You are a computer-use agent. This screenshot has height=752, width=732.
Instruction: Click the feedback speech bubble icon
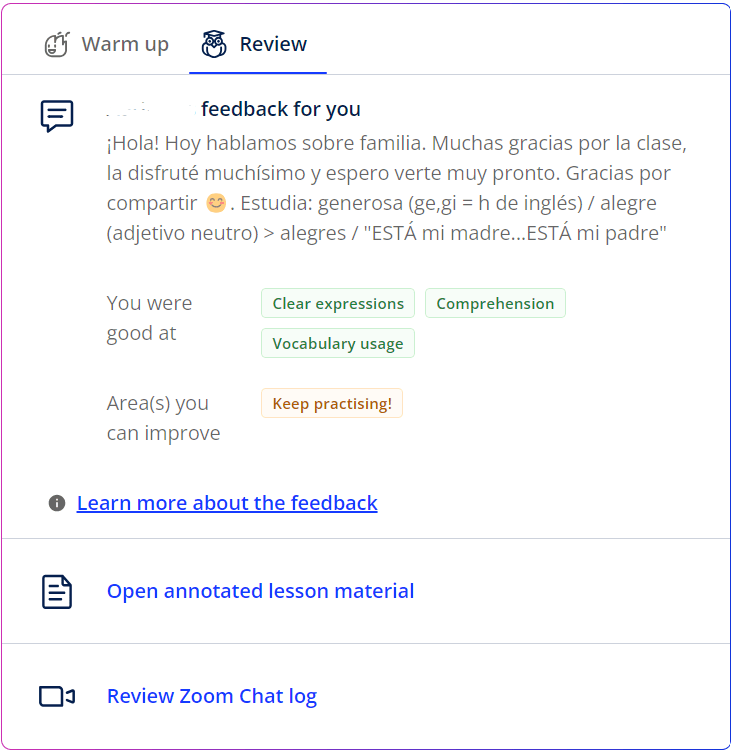57,116
